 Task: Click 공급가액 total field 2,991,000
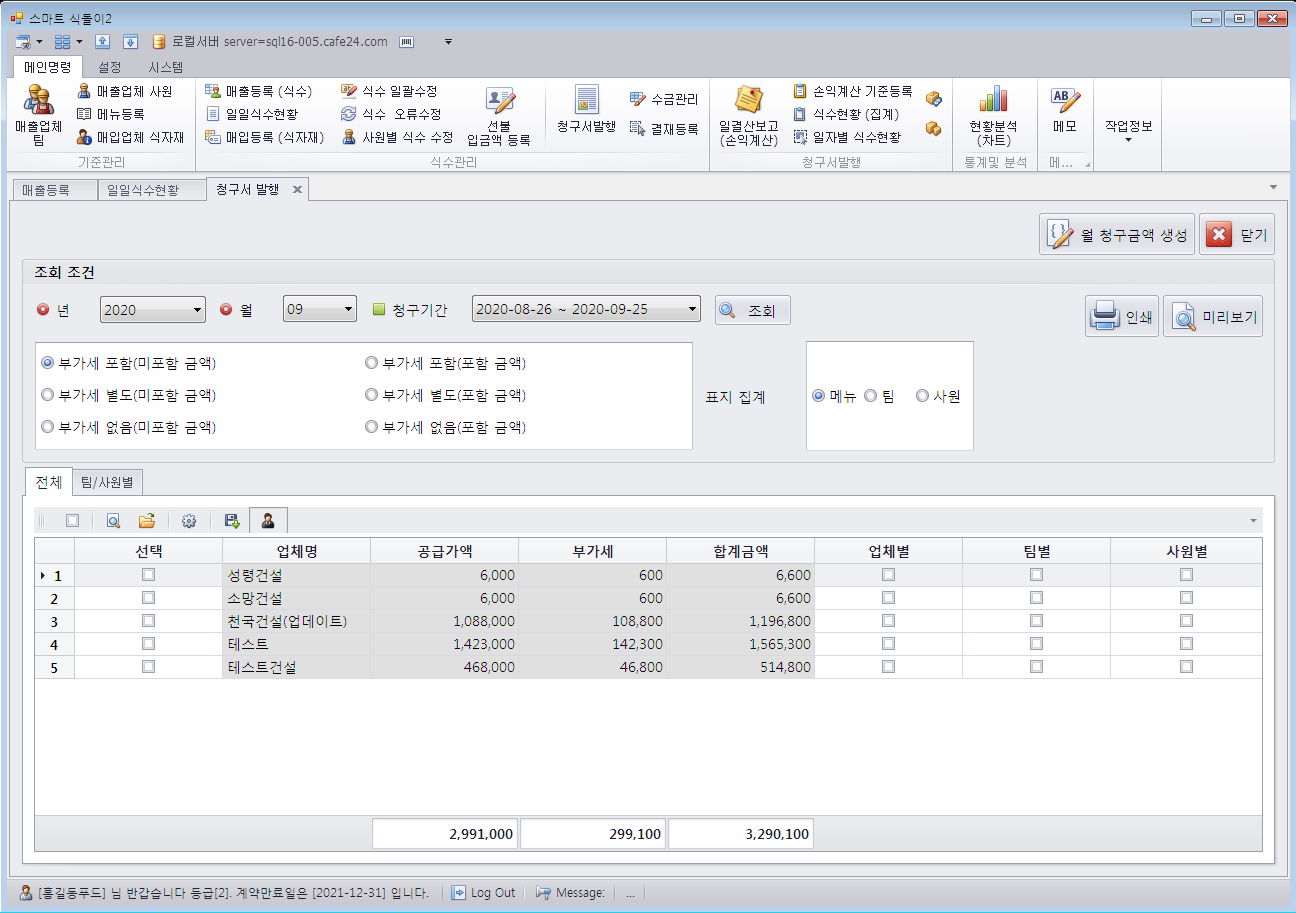[x=445, y=834]
